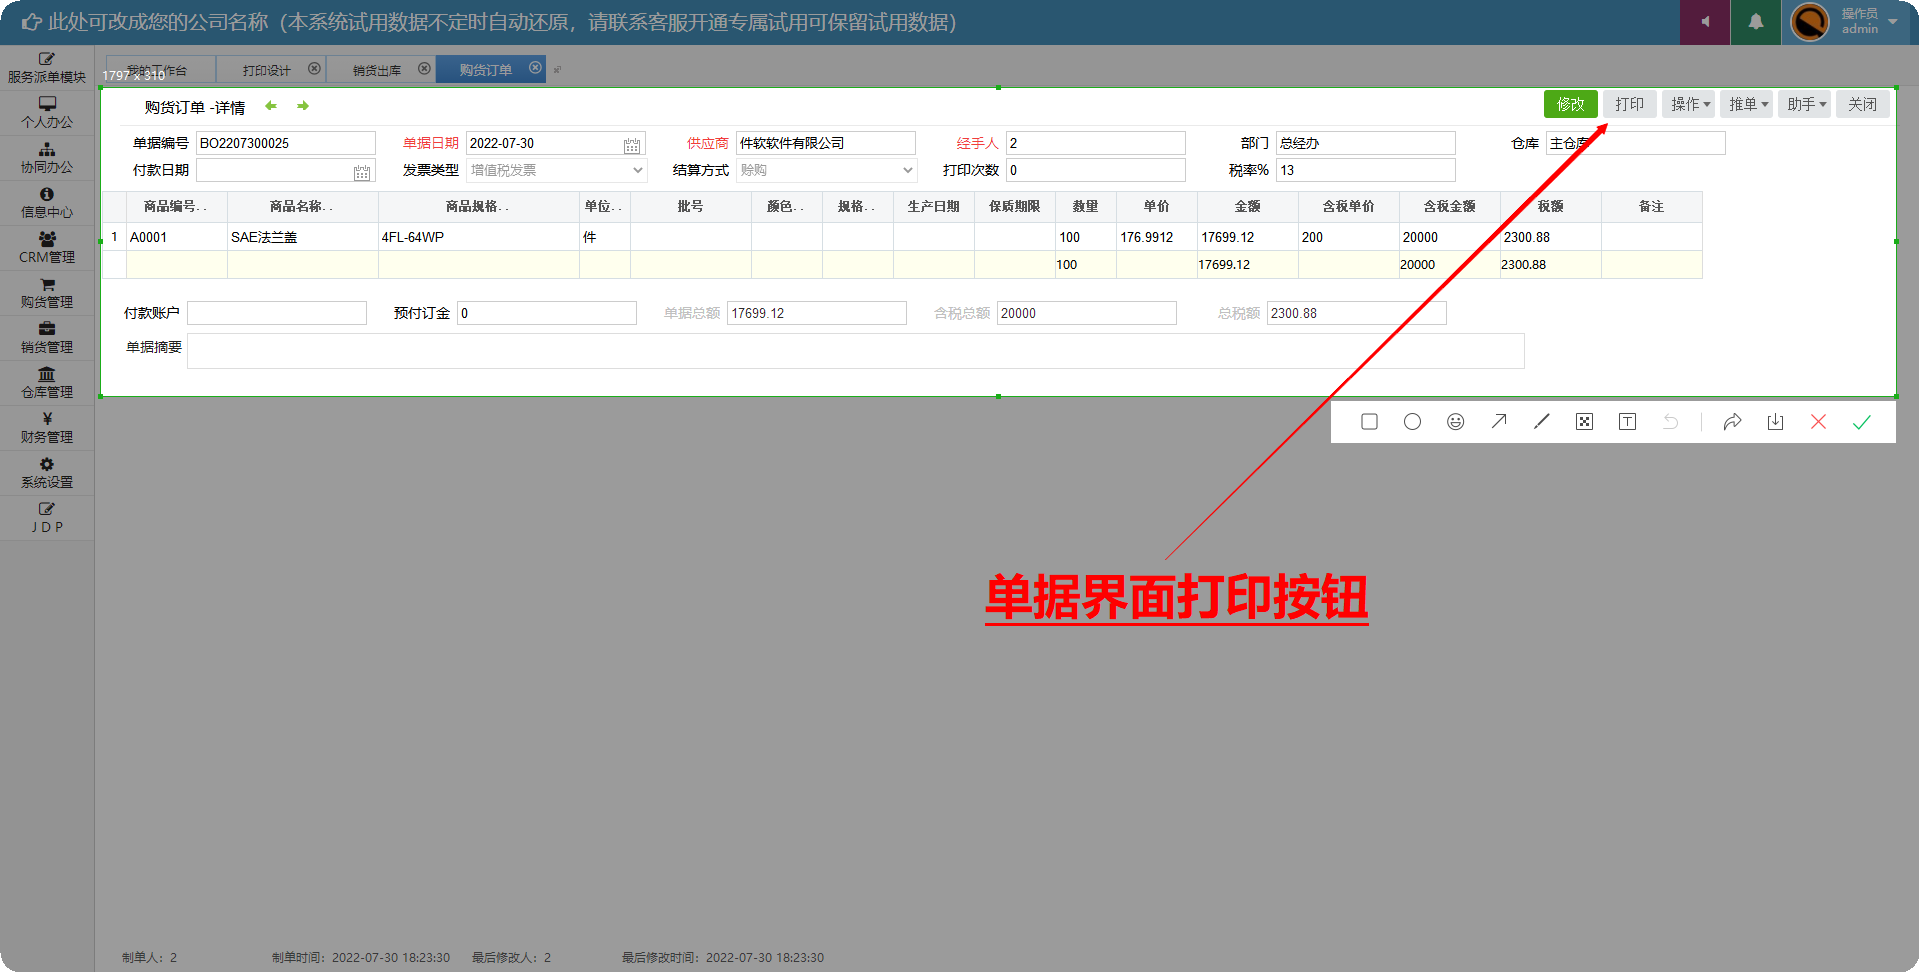Open 购货管理 in sidebar
This screenshot has width=1919, height=972.
[47, 293]
